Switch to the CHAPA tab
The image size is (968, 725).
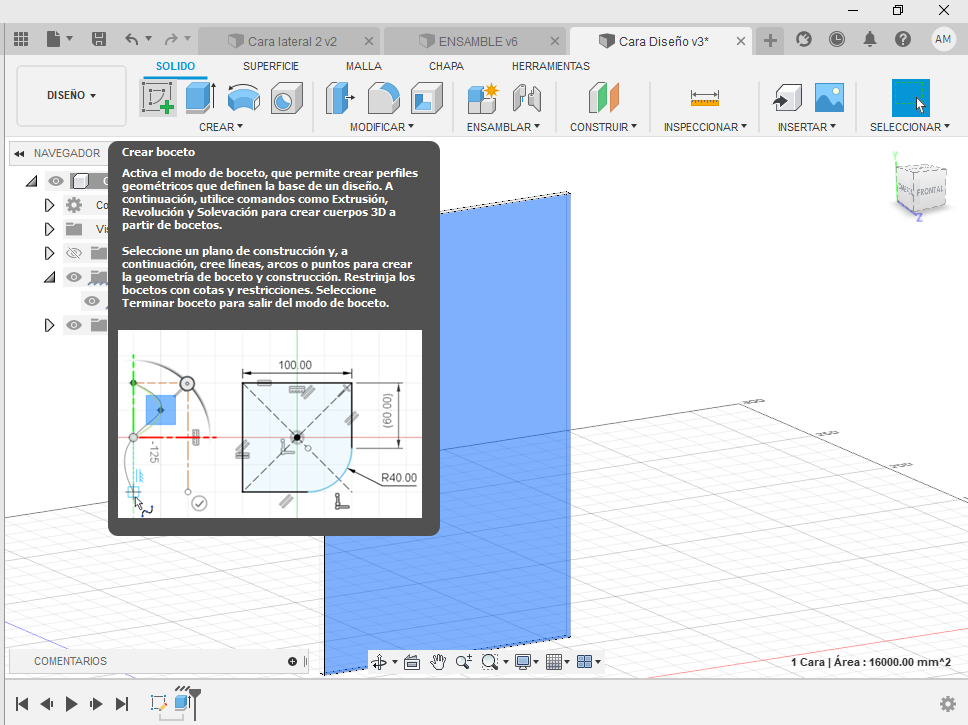tap(446, 66)
